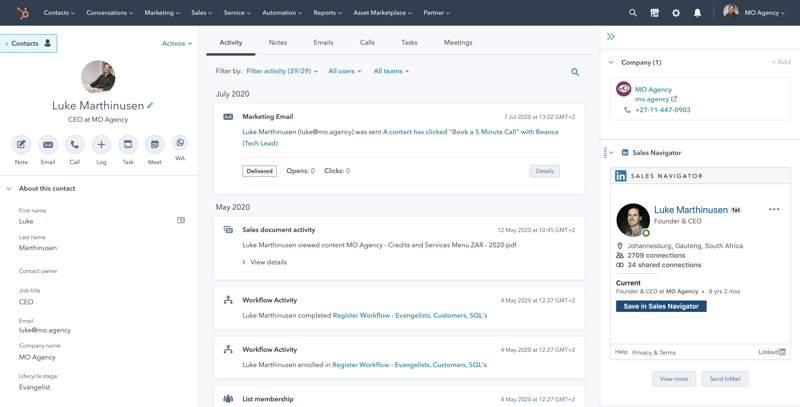Edit contact name with pencil icon
The height and width of the screenshot is (407, 800).
pyautogui.click(x=150, y=106)
